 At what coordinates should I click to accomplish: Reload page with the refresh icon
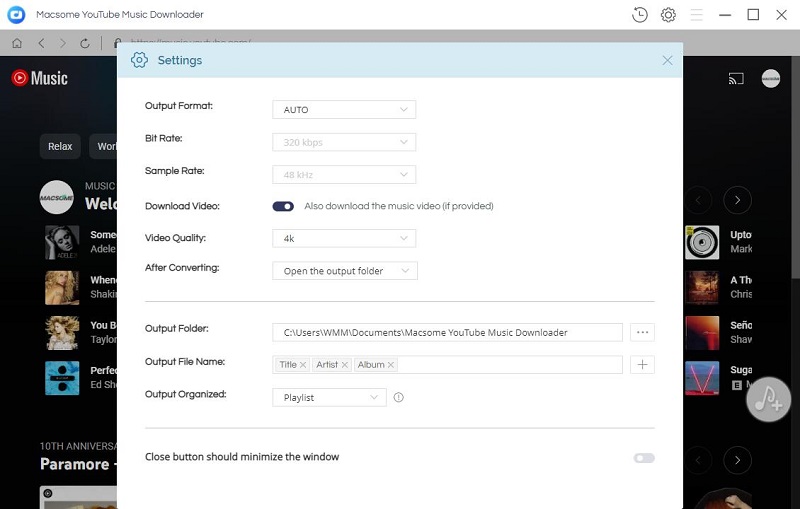85,43
